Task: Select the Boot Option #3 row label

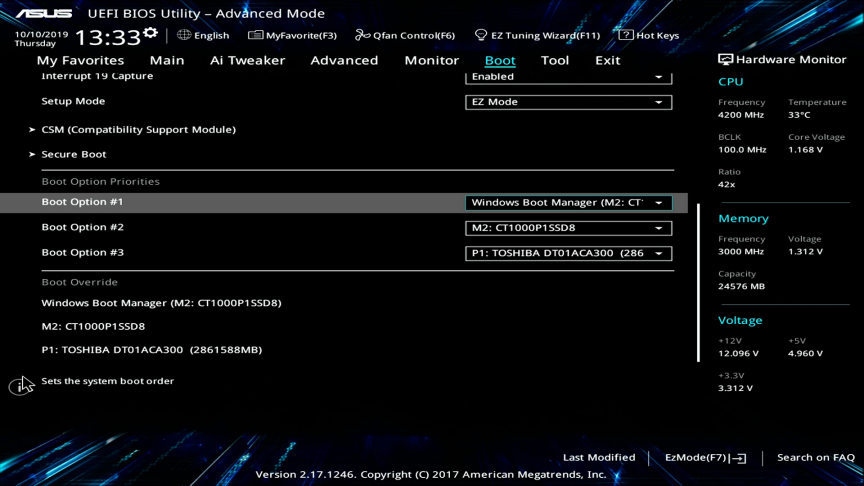Action: click(82, 252)
